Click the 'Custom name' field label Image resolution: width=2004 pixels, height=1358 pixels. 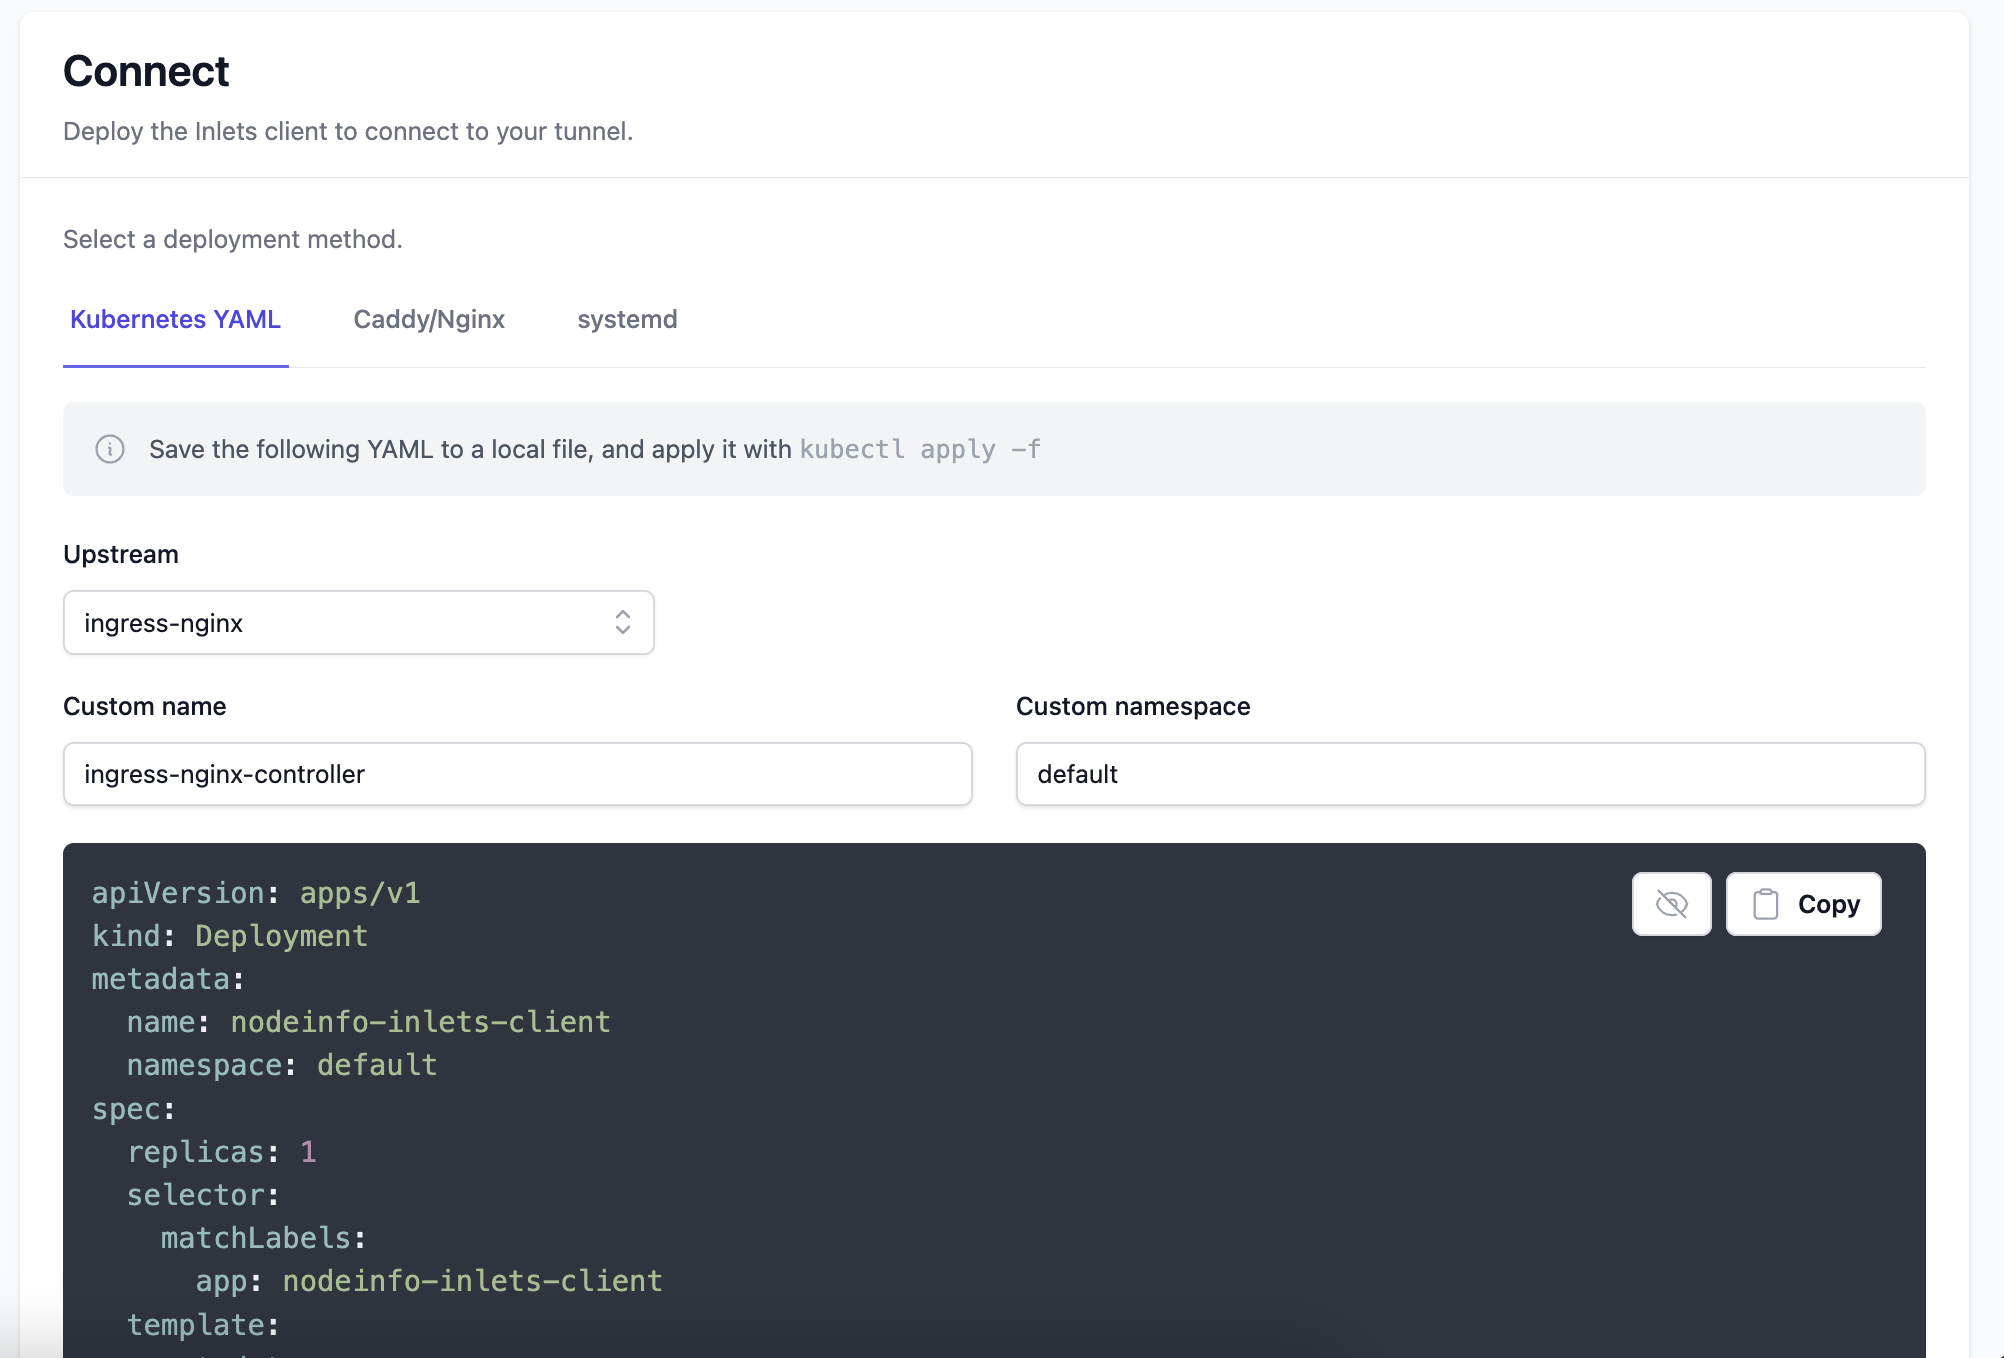(145, 706)
